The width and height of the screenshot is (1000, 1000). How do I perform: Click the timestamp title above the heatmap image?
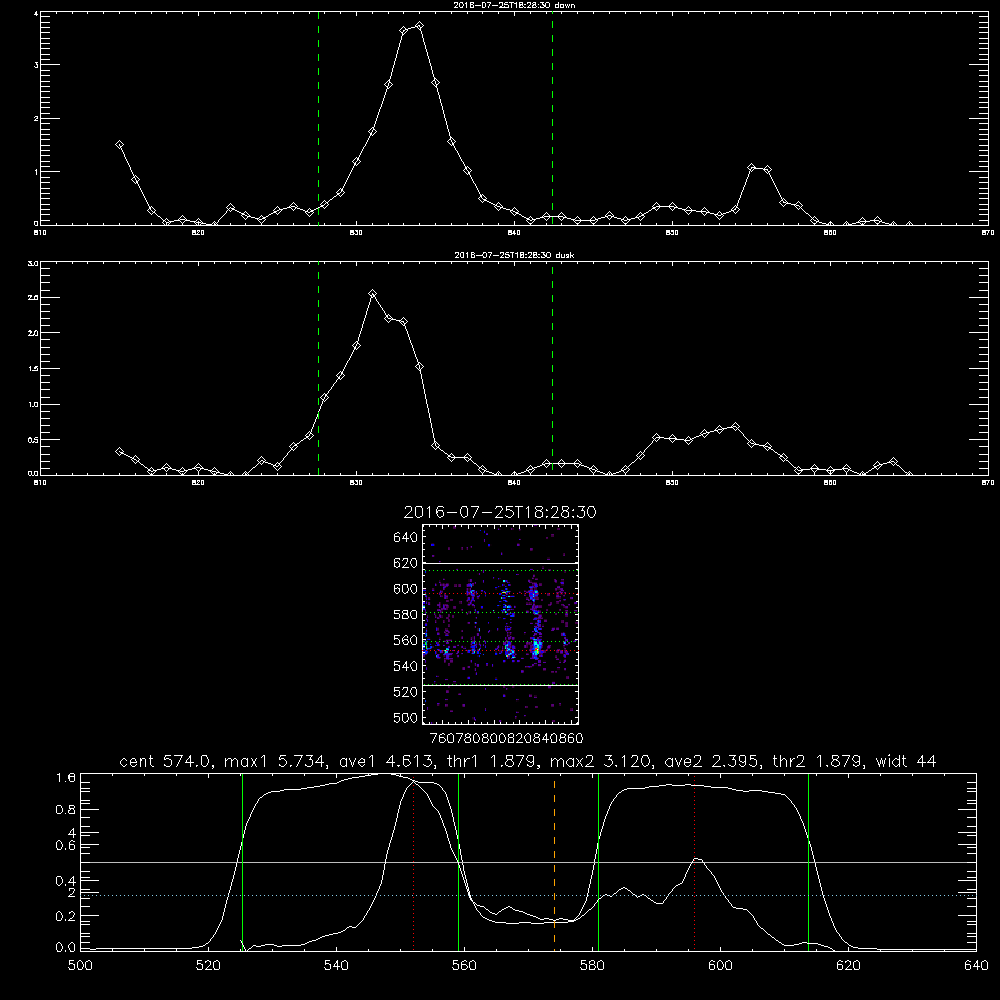[500, 512]
